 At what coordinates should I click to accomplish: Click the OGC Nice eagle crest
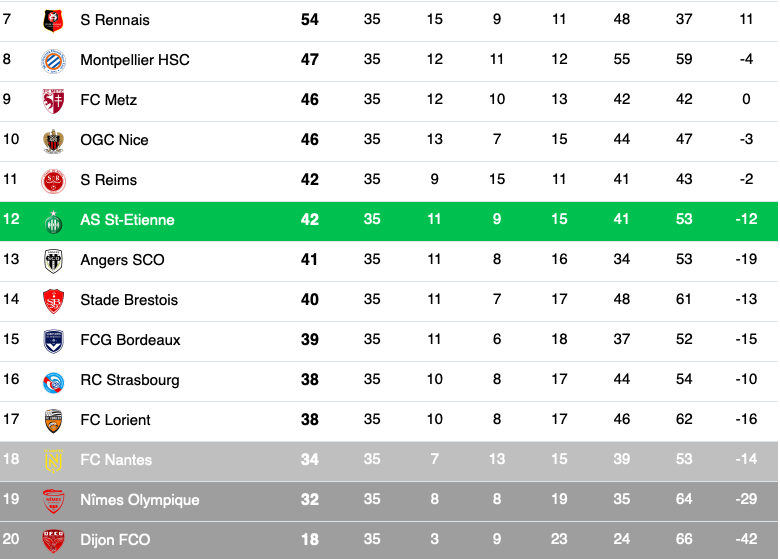coord(53,141)
